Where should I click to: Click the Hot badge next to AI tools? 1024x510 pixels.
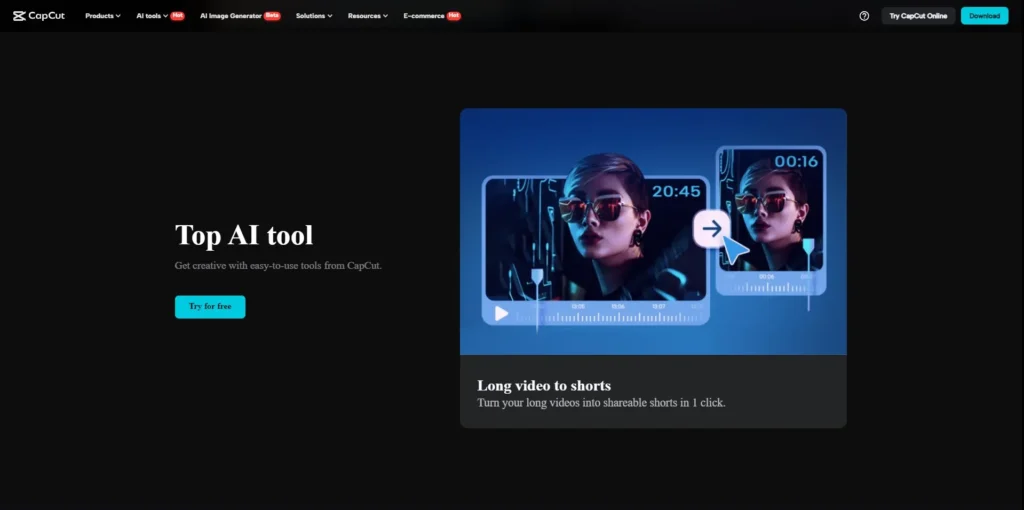pyautogui.click(x=177, y=16)
